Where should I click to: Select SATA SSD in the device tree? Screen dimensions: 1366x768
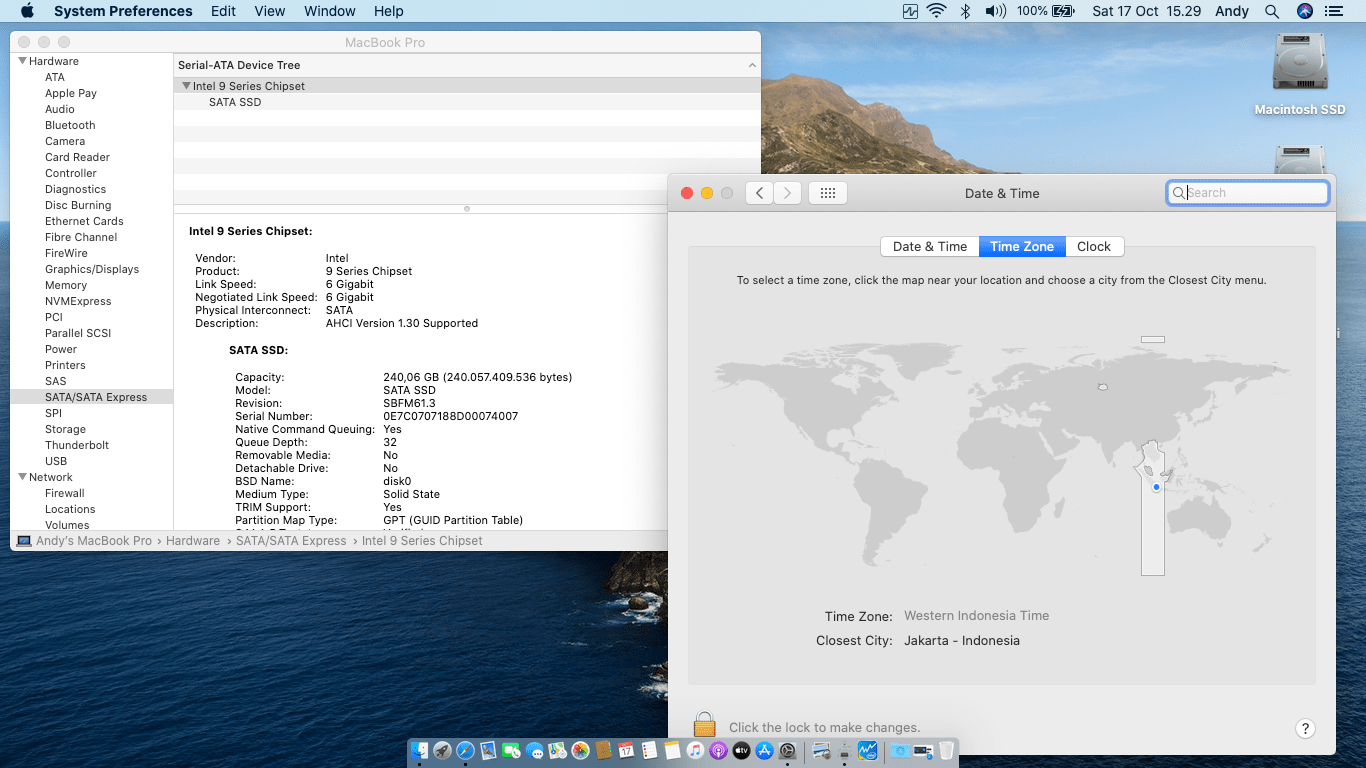[x=235, y=102]
